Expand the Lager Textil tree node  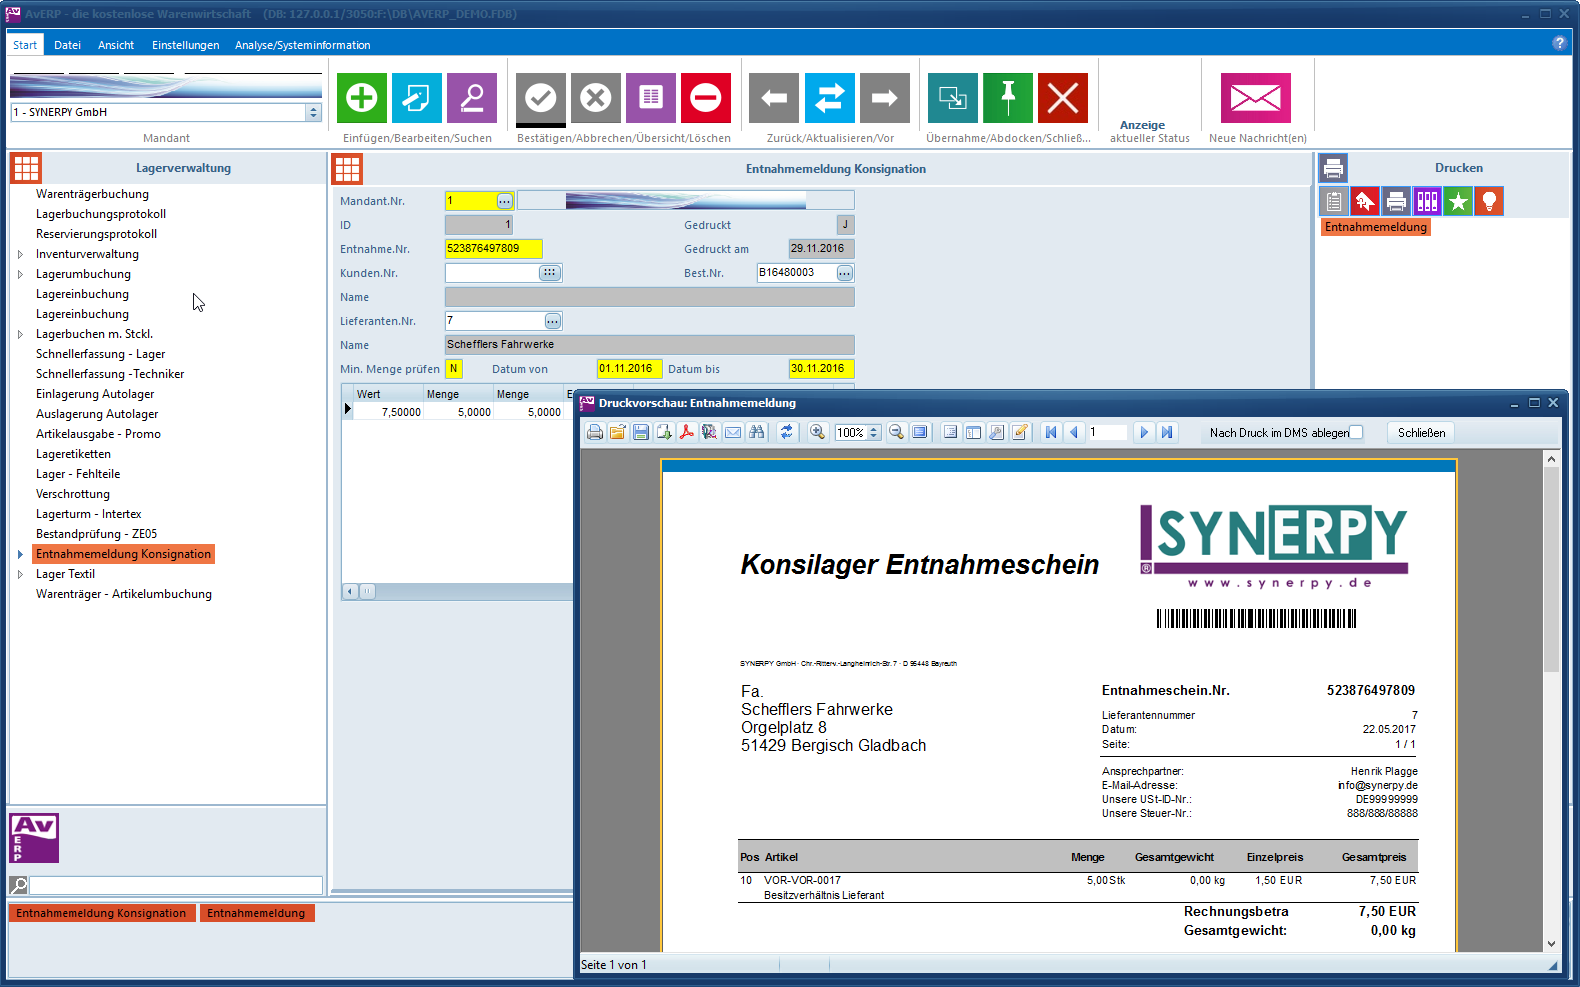[20, 574]
